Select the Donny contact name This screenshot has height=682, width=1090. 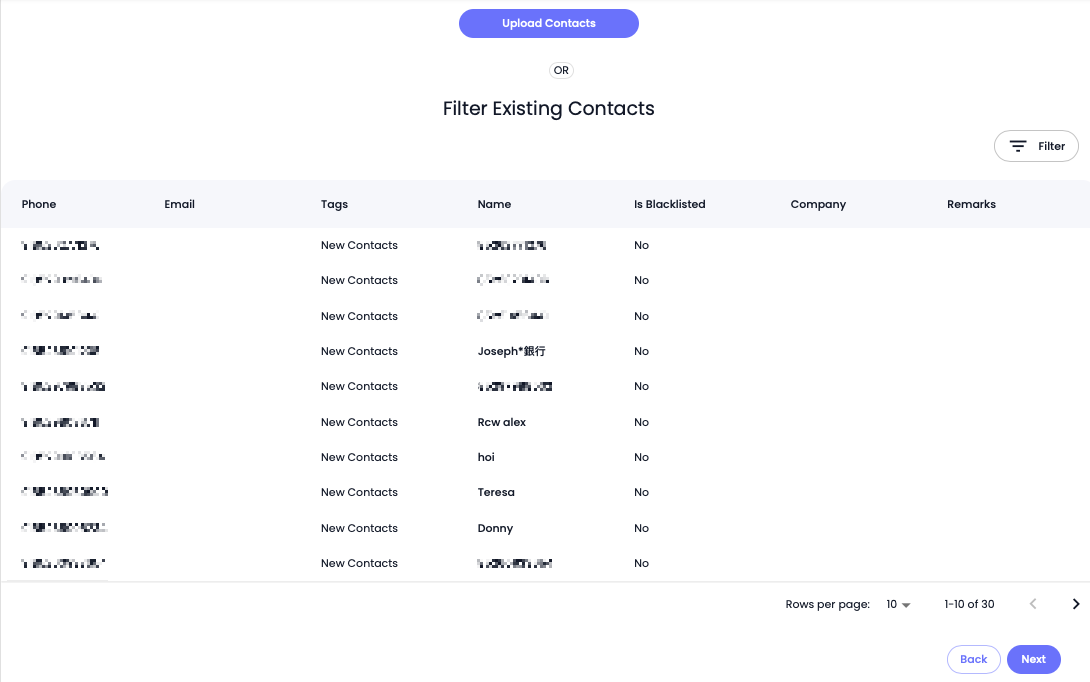(x=495, y=528)
